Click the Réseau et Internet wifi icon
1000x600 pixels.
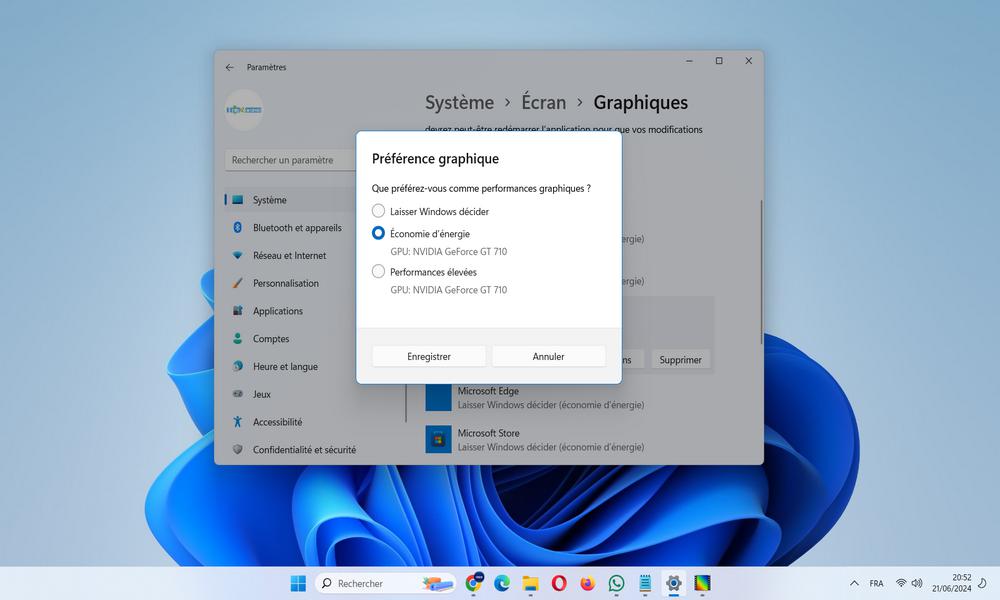[x=238, y=255]
